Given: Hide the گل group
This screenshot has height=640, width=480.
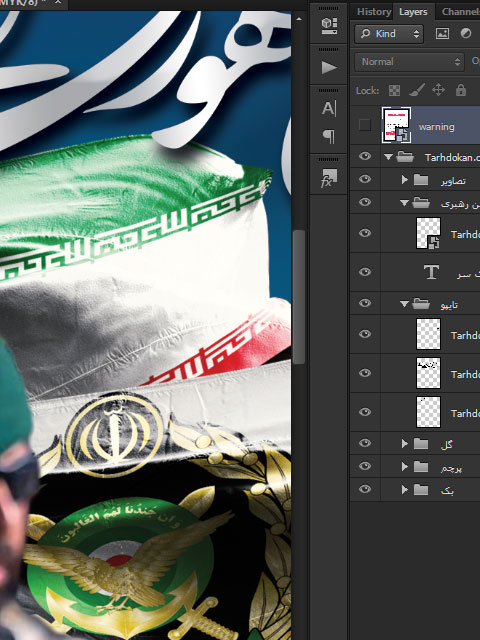Looking at the screenshot, I should point(365,443).
